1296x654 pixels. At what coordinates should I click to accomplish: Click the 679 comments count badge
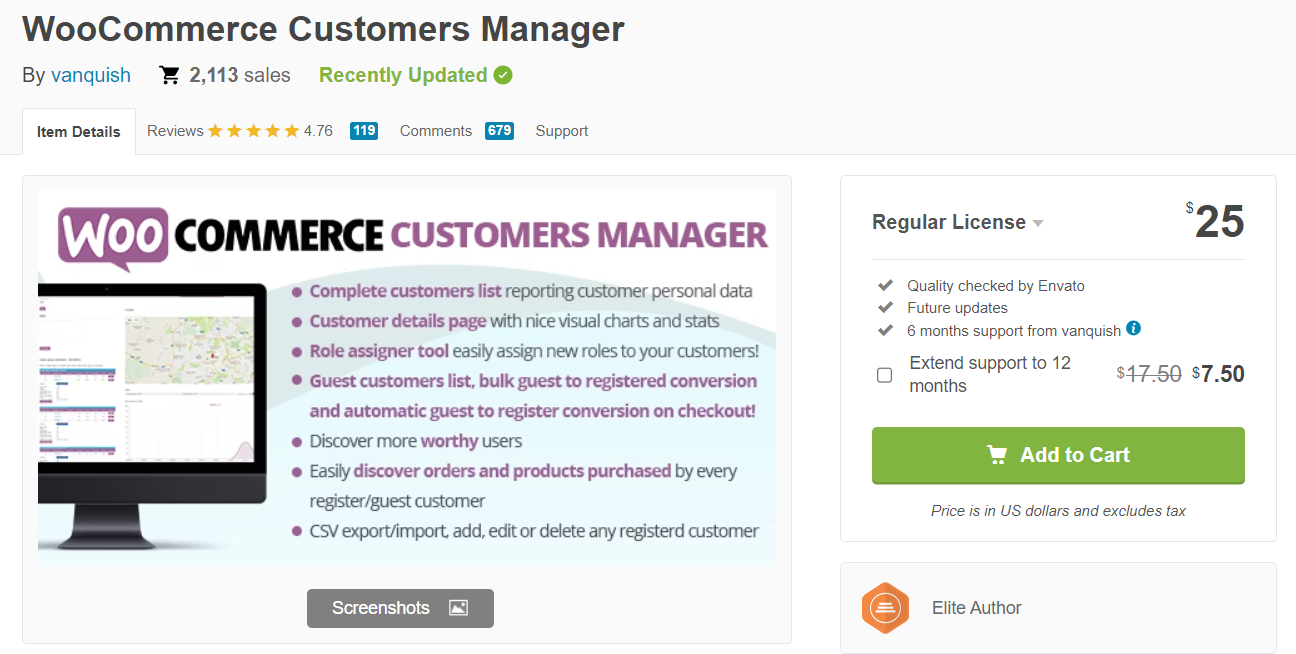pos(499,131)
